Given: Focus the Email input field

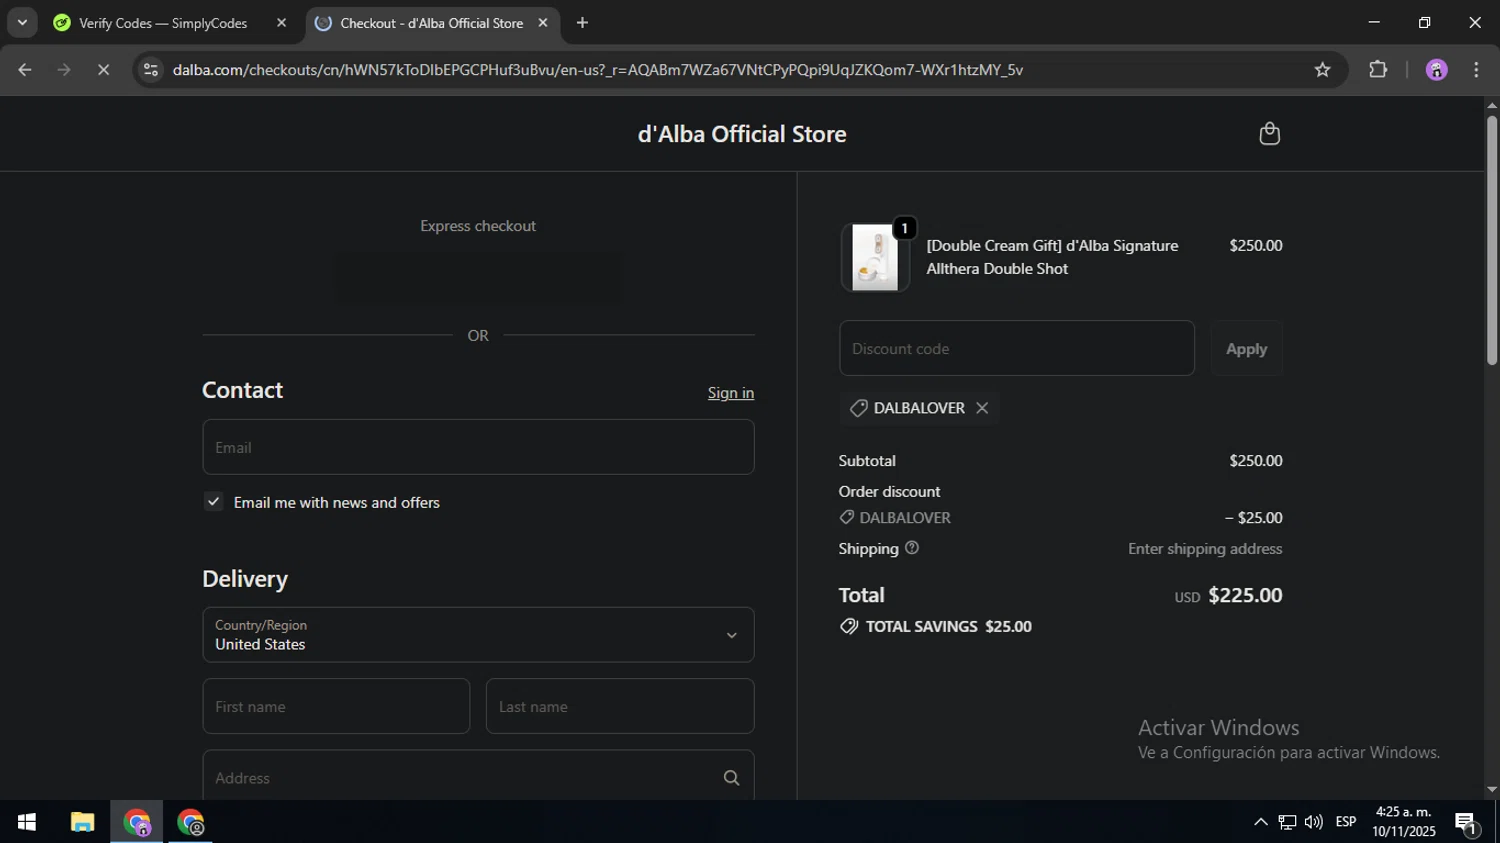Looking at the screenshot, I should pyautogui.click(x=478, y=447).
